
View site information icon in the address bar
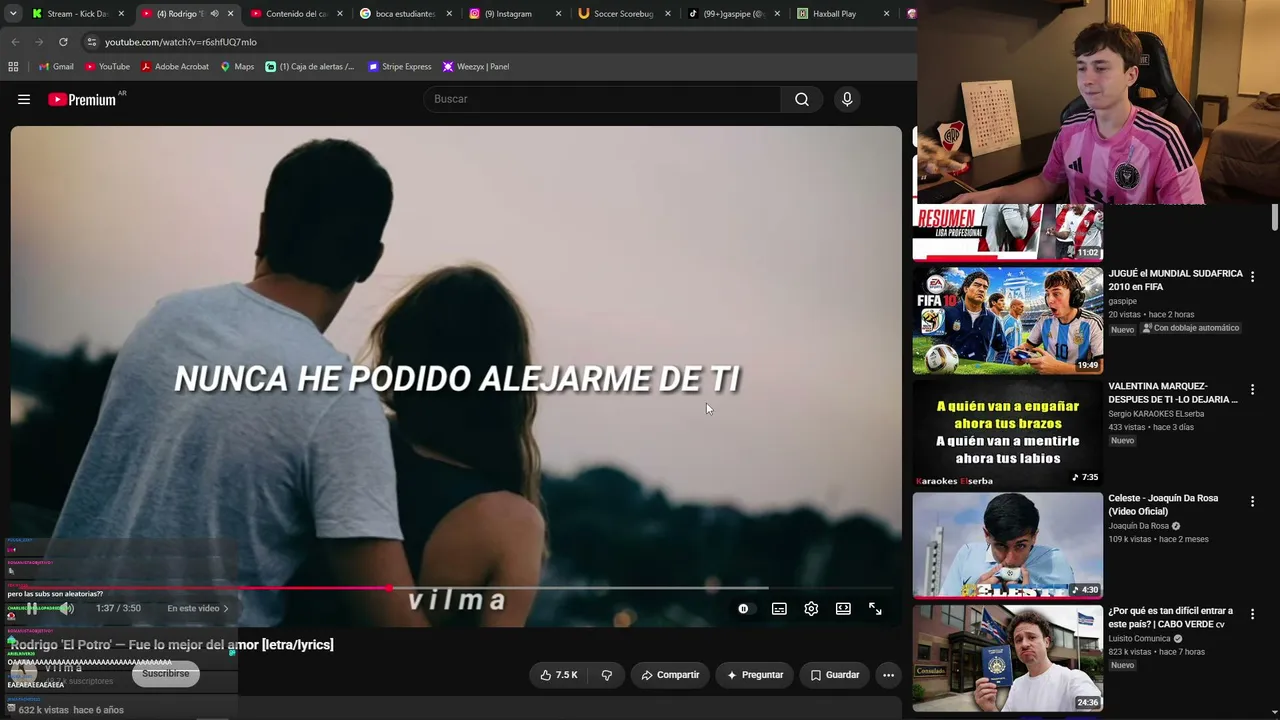(91, 42)
